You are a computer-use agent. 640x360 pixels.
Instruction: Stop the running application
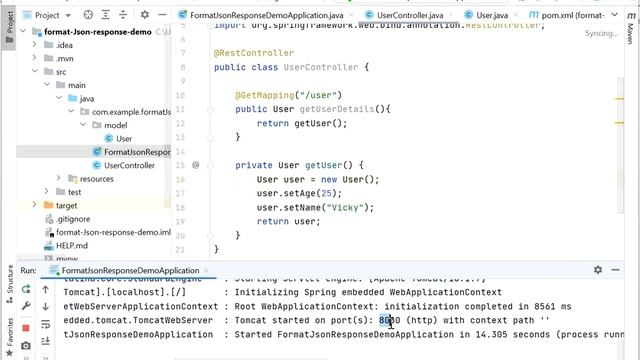pyautogui.click(x=26, y=328)
